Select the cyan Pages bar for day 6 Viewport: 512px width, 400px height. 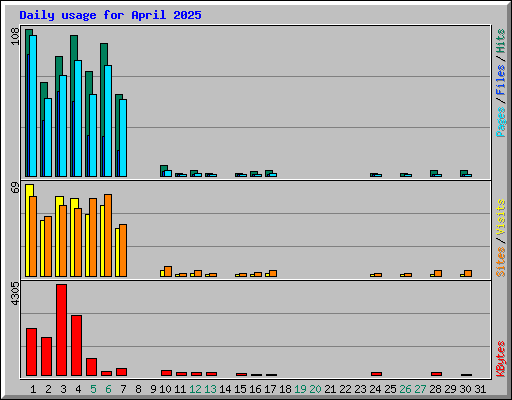[108, 121]
